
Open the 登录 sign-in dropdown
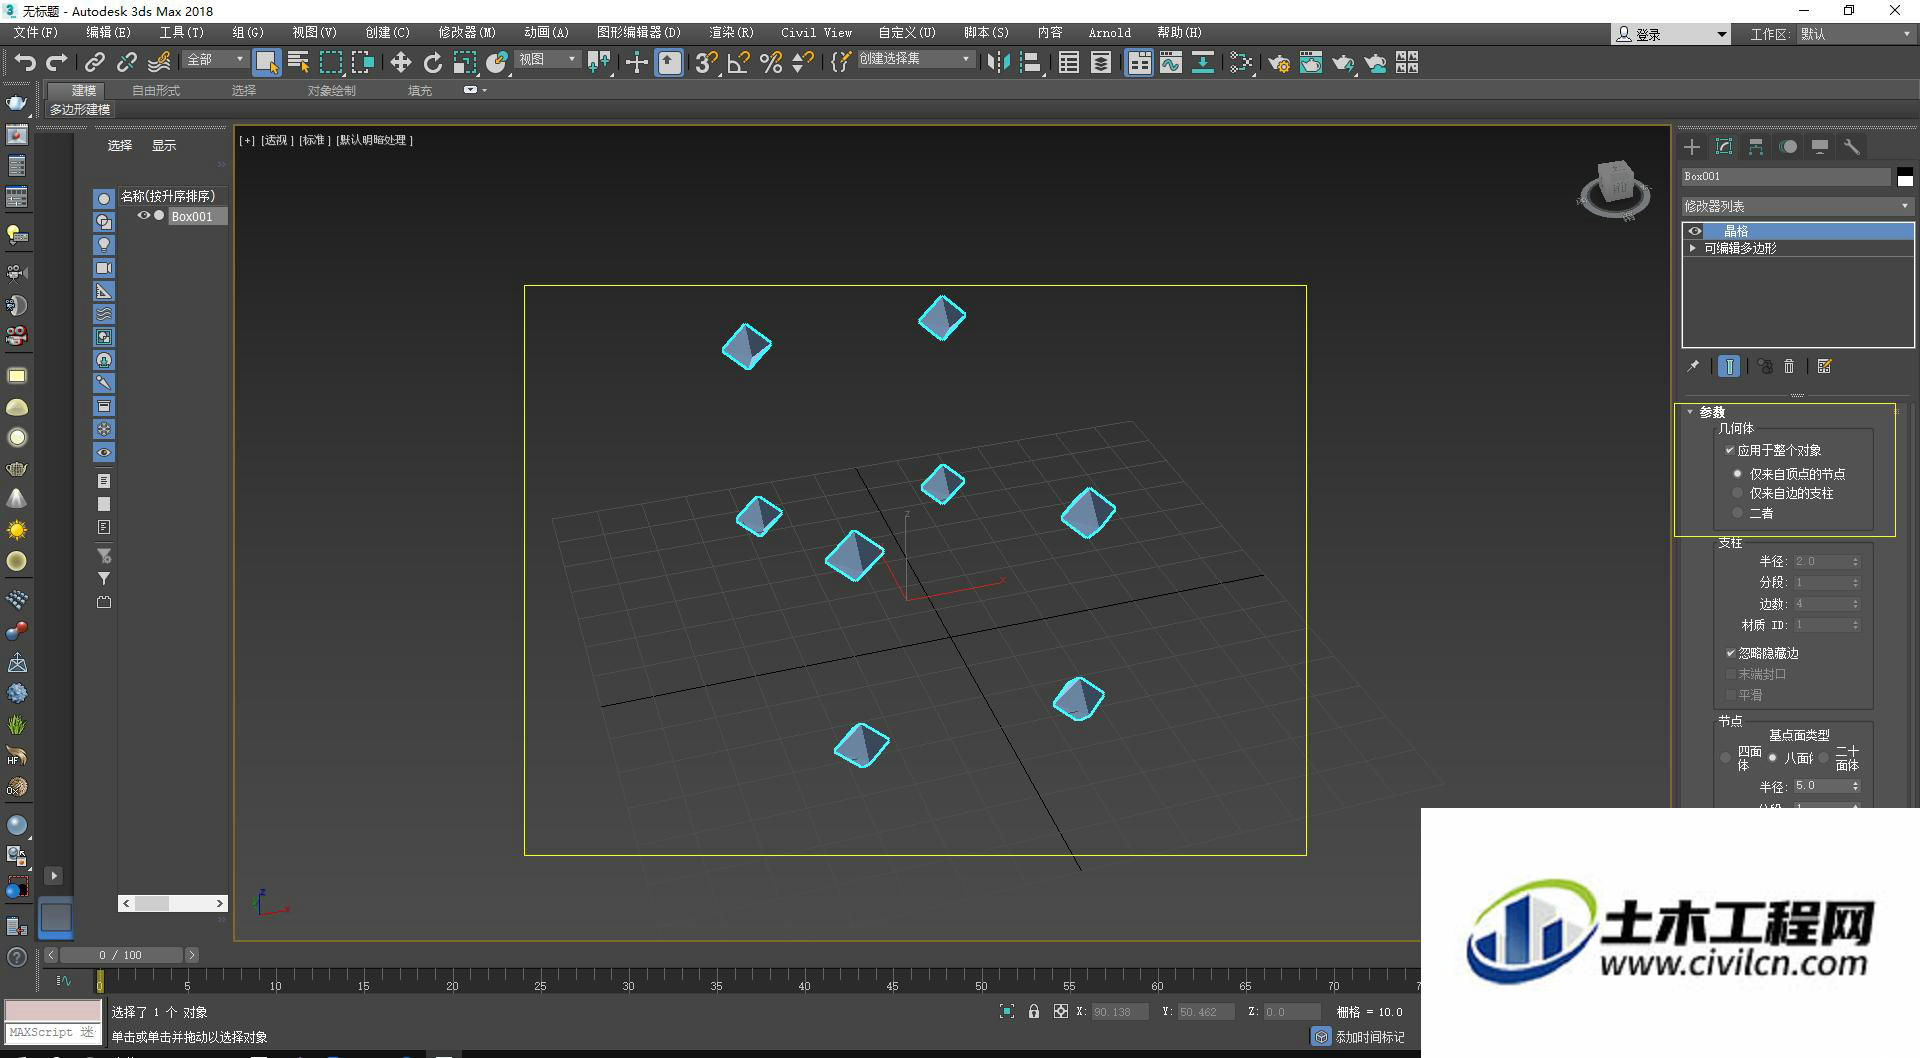1671,34
